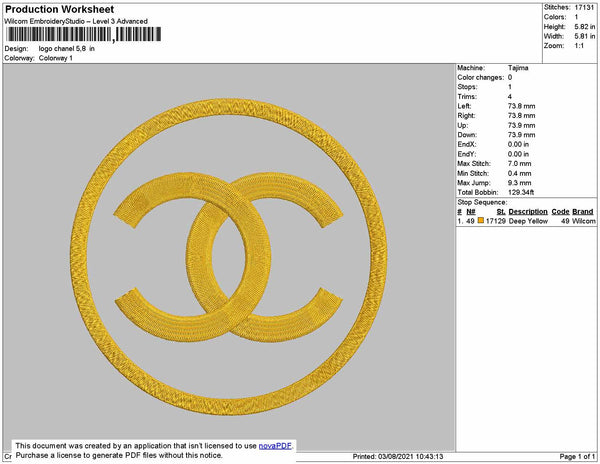Click the Total Bobbin value 129.34ft
This screenshot has height=464, width=600.
[x=521, y=192]
